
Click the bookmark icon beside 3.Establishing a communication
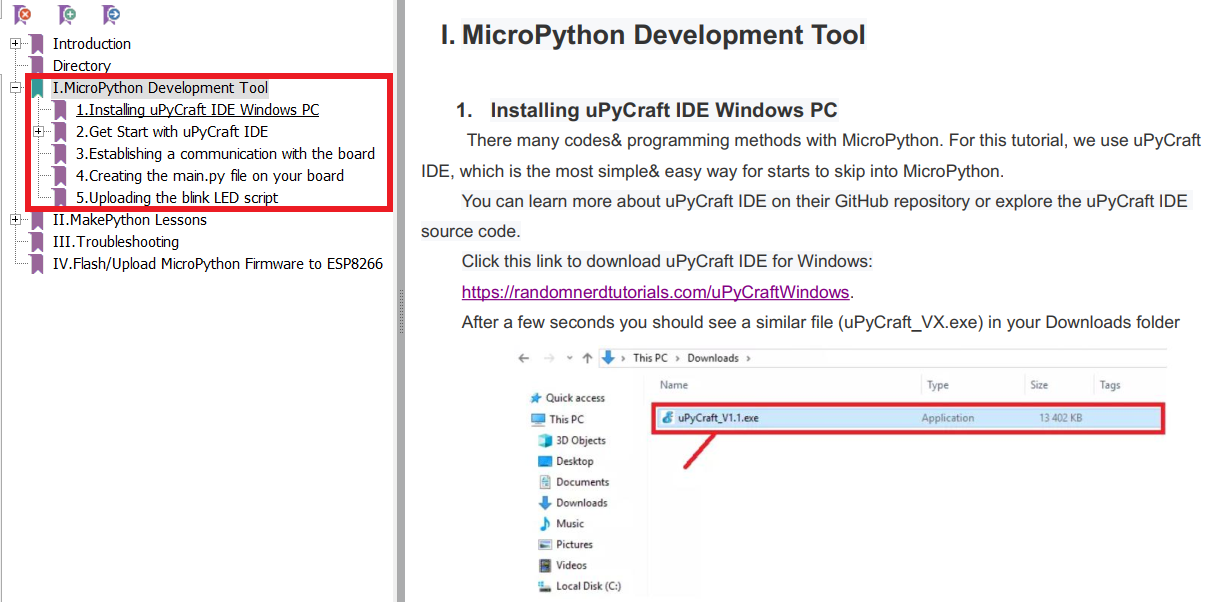60,154
